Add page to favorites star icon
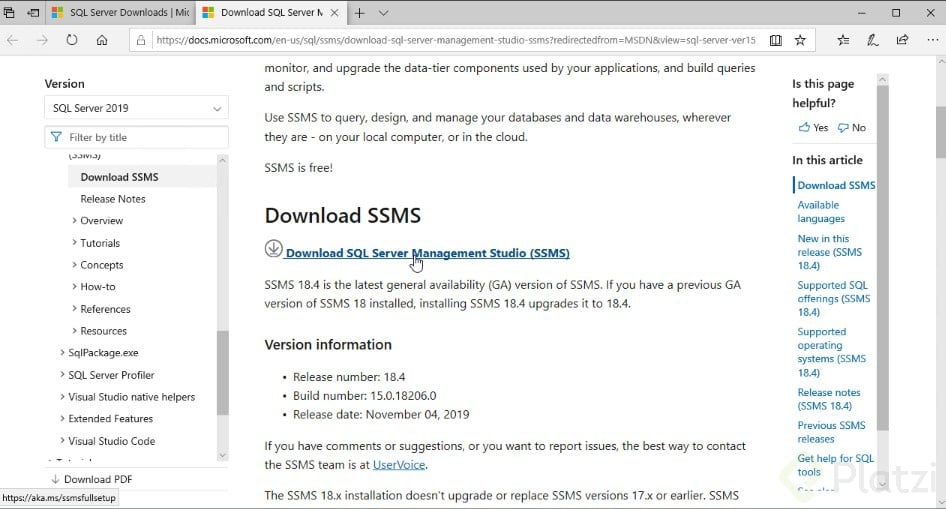 coord(800,40)
